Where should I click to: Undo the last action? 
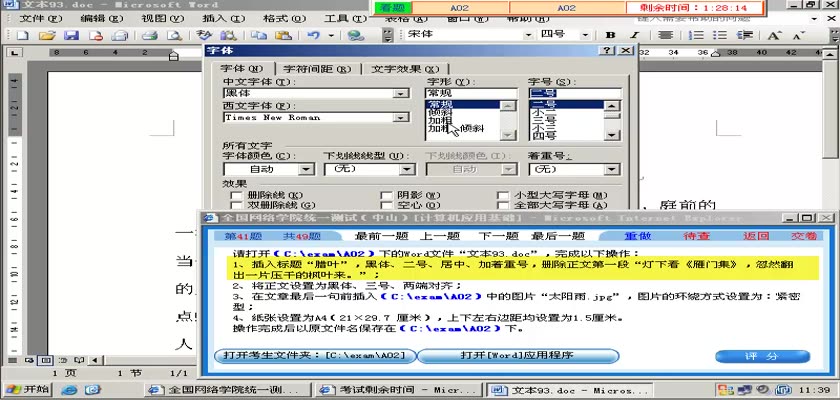click(313, 35)
